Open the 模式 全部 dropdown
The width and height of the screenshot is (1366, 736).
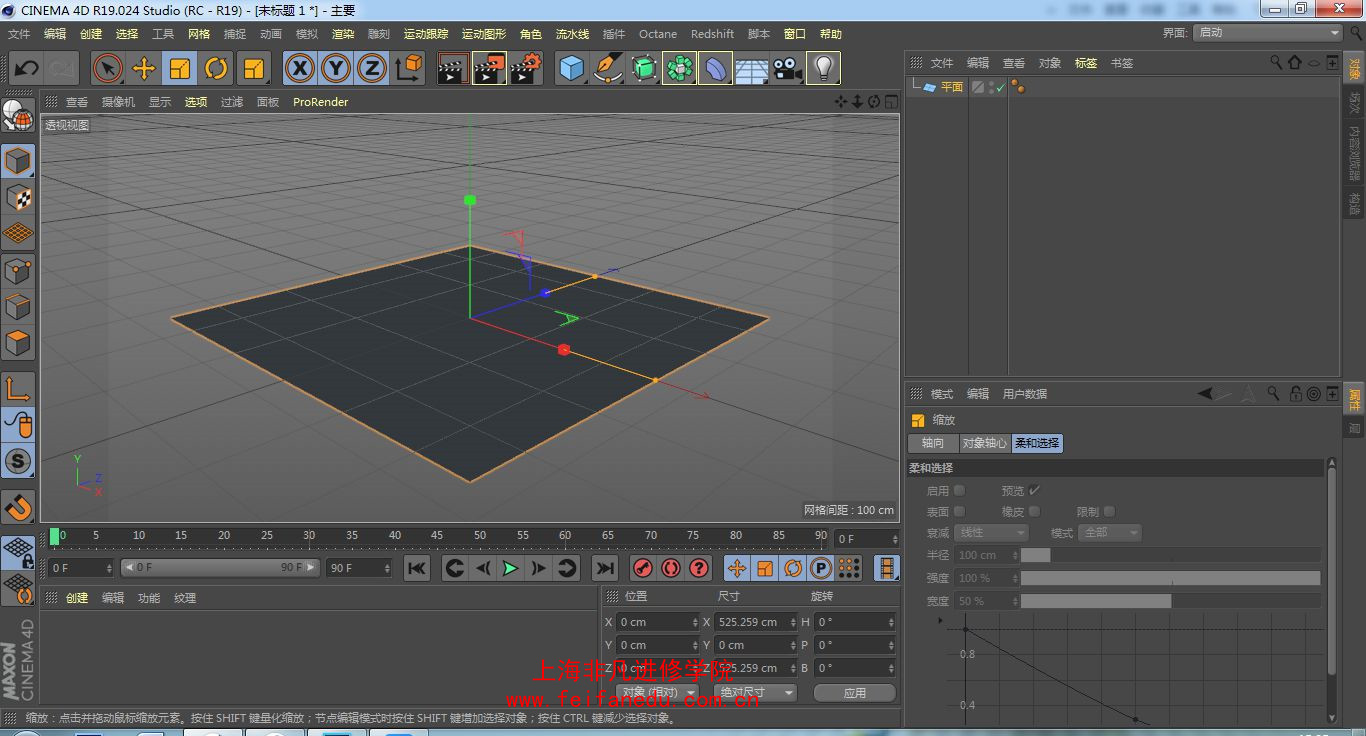(1110, 533)
